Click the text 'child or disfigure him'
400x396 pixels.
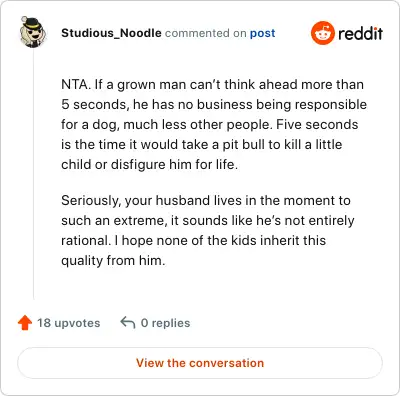click(x=126, y=164)
